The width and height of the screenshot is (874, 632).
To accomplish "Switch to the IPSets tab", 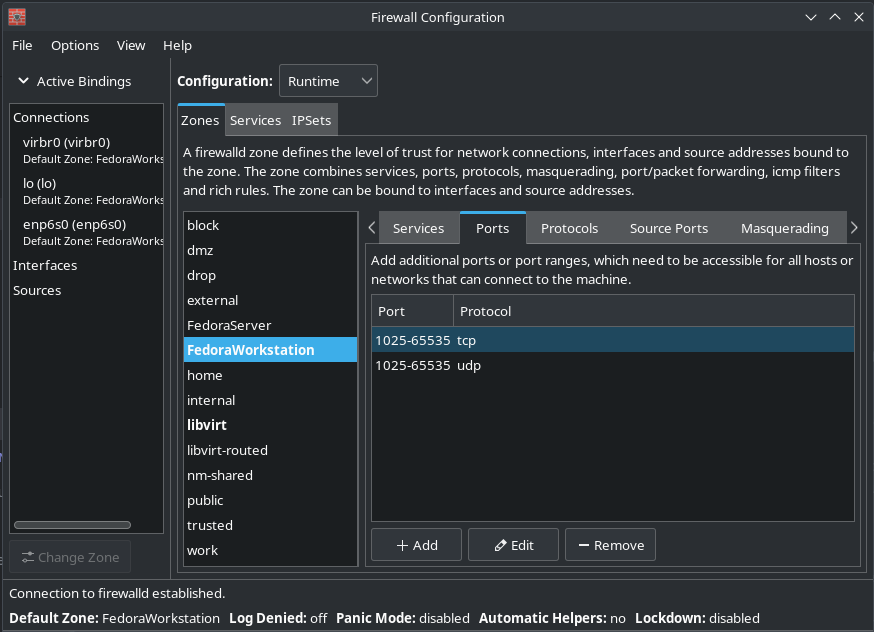I will click(x=311, y=120).
